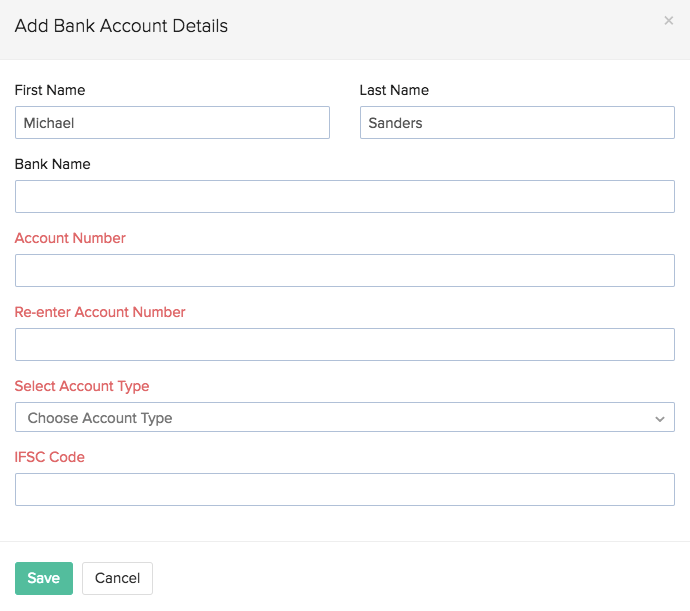690x611 pixels.
Task: Click the Account Number input field
Action: pos(344,271)
